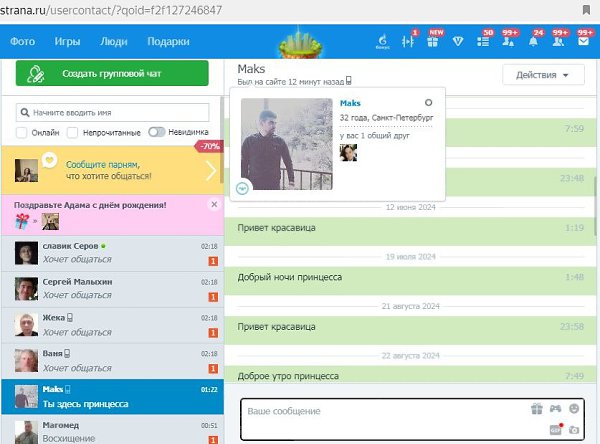Open the list icon with badge 50
Image resolution: width=600 pixels, height=444 pixels.
(483, 41)
